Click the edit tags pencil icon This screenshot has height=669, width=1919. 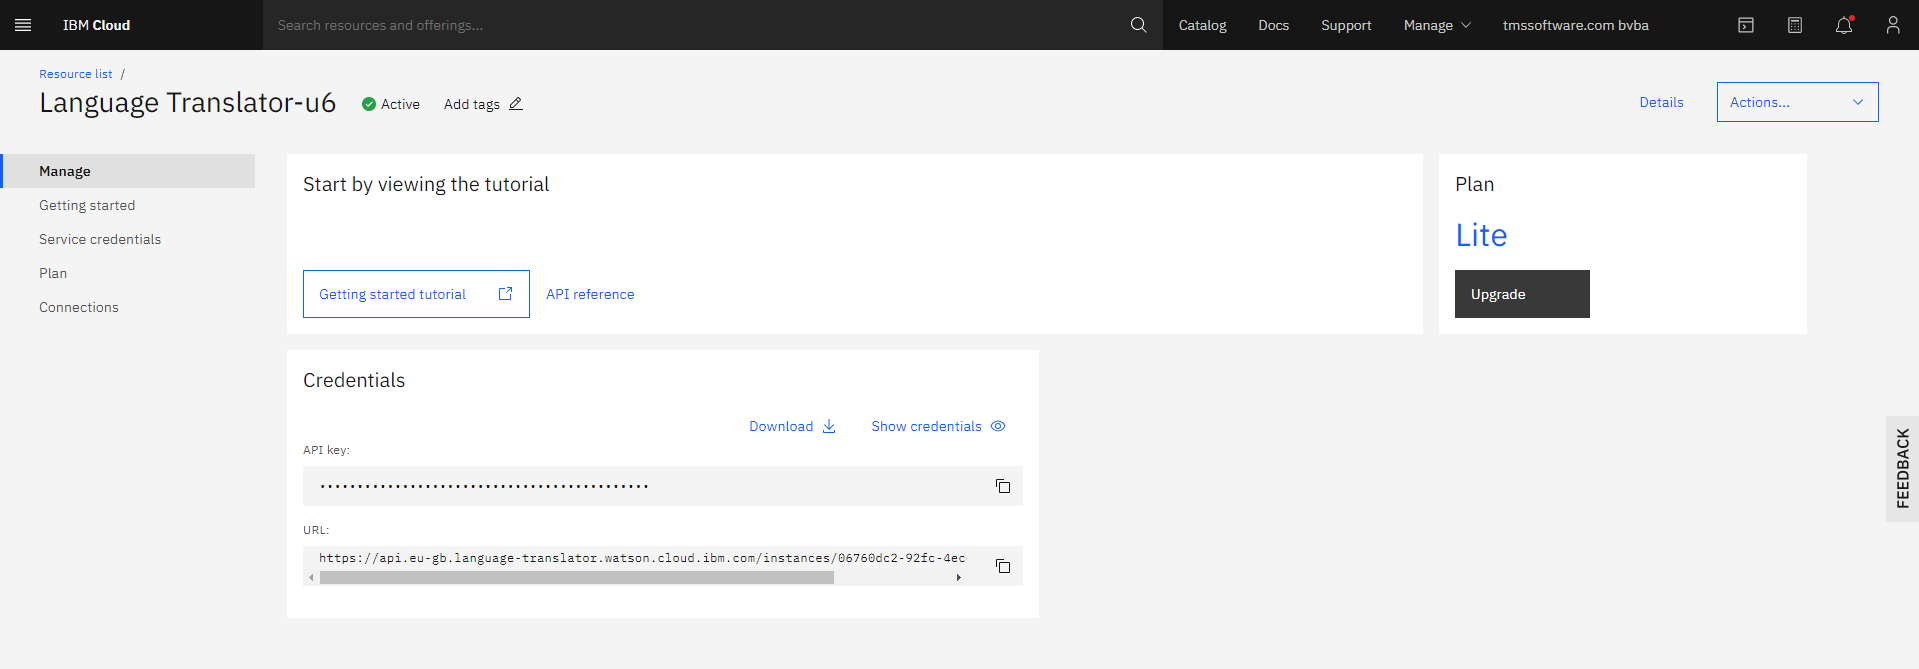click(516, 104)
